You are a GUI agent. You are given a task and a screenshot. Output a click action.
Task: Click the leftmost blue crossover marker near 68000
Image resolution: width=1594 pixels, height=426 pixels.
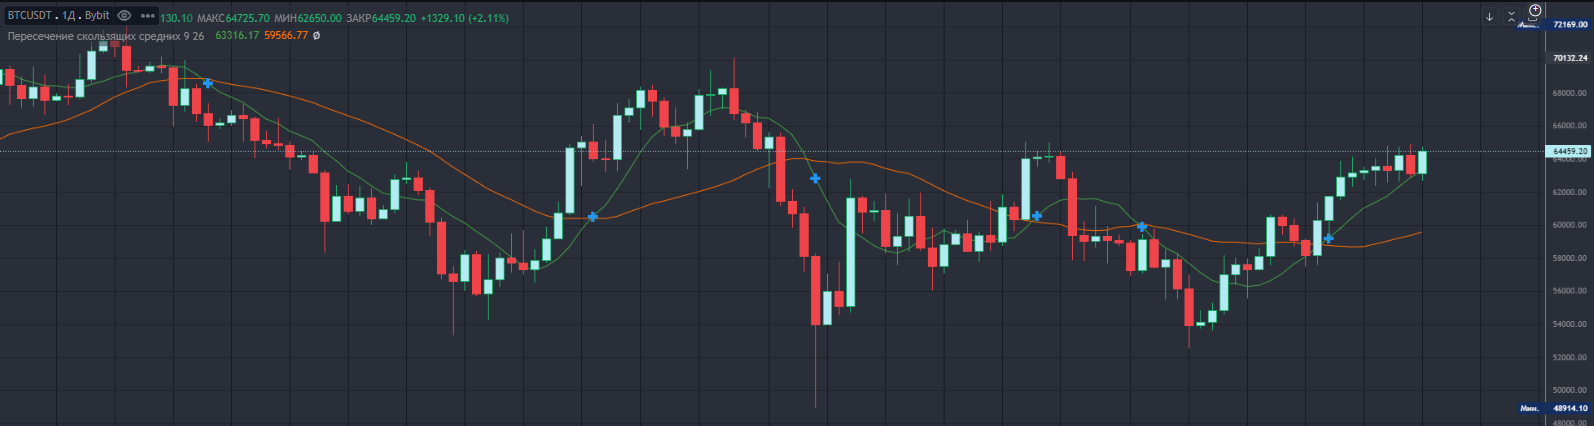coord(208,83)
